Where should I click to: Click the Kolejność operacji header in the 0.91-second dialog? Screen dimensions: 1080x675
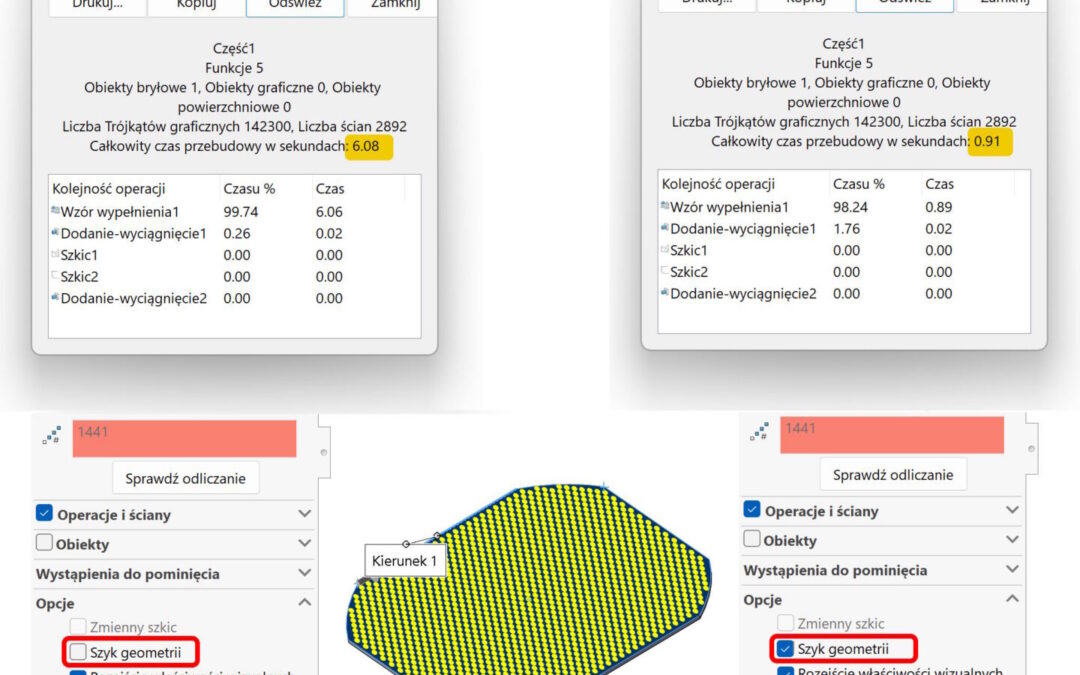(718, 184)
